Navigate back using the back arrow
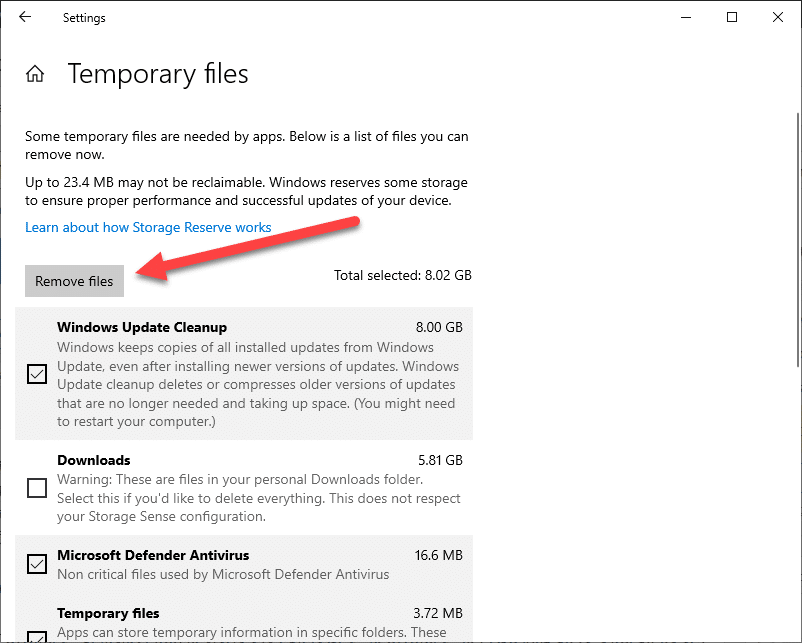The height and width of the screenshot is (643, 802). click(24, 17)
